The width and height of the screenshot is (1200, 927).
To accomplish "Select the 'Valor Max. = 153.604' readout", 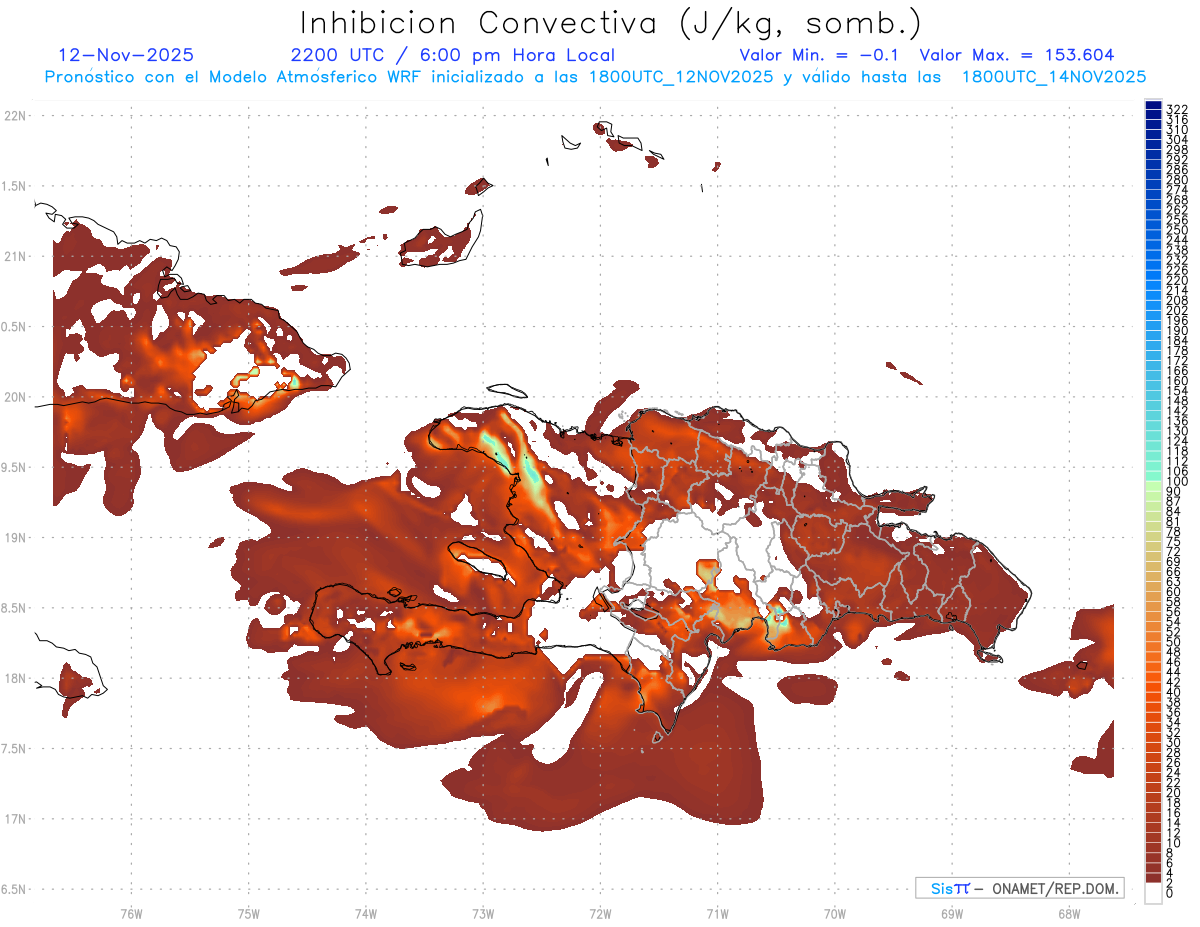I will pyautogui.click(x=1017, y=55).
